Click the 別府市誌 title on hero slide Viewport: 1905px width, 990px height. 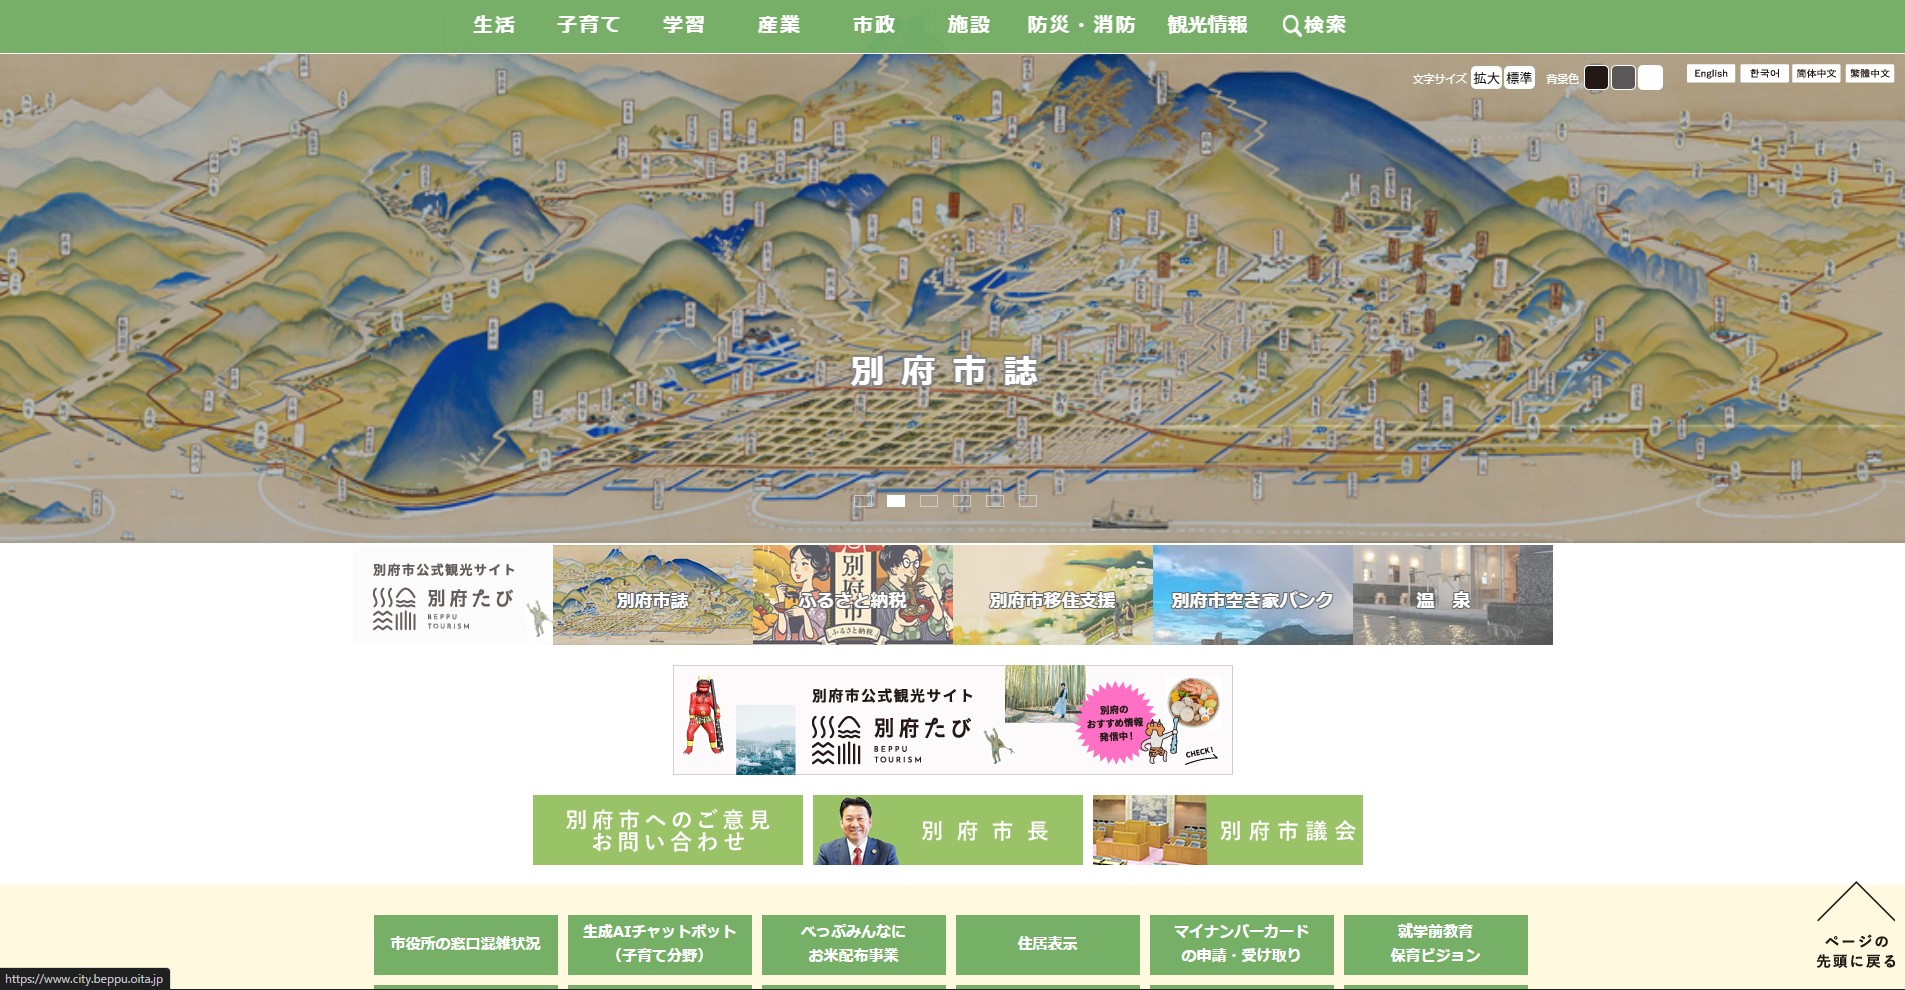pos(944,372)
